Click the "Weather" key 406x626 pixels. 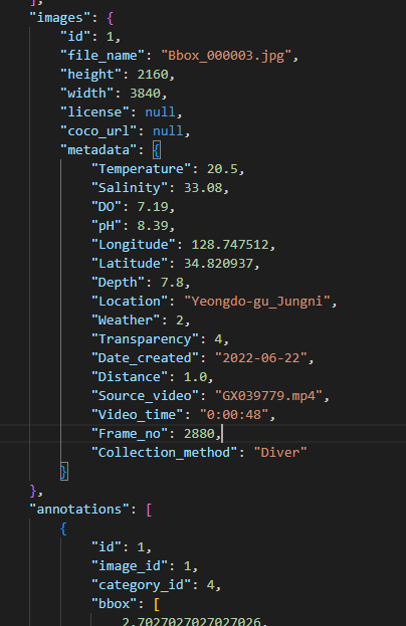pyautogui.click(x=126, y=320)
